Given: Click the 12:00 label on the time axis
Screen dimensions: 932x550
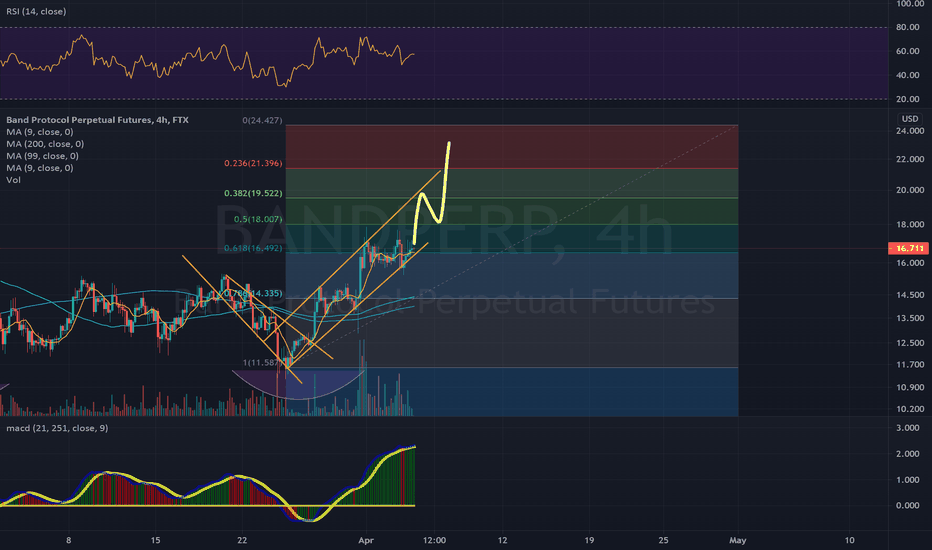Looking at the screenshot, I should (x=434, y=540).
